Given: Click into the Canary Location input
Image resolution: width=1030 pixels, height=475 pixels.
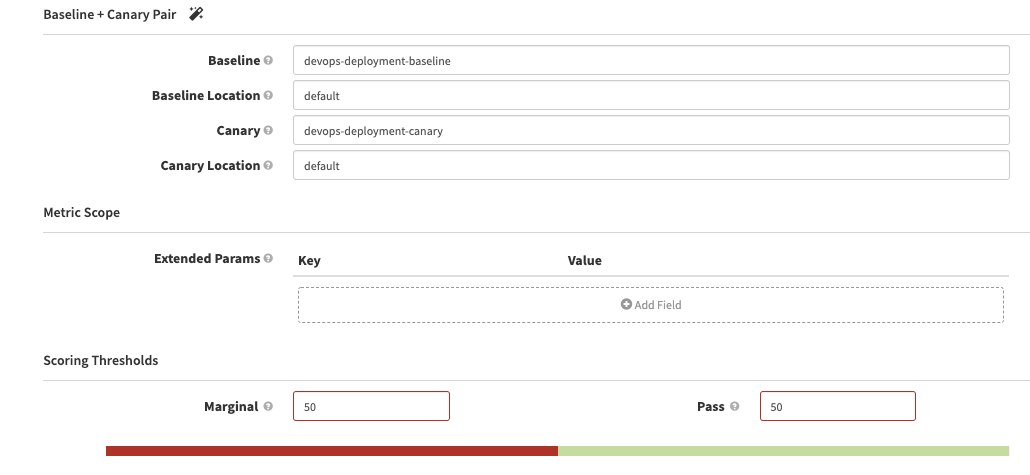Looking at the screenshot, I should 651,166.
